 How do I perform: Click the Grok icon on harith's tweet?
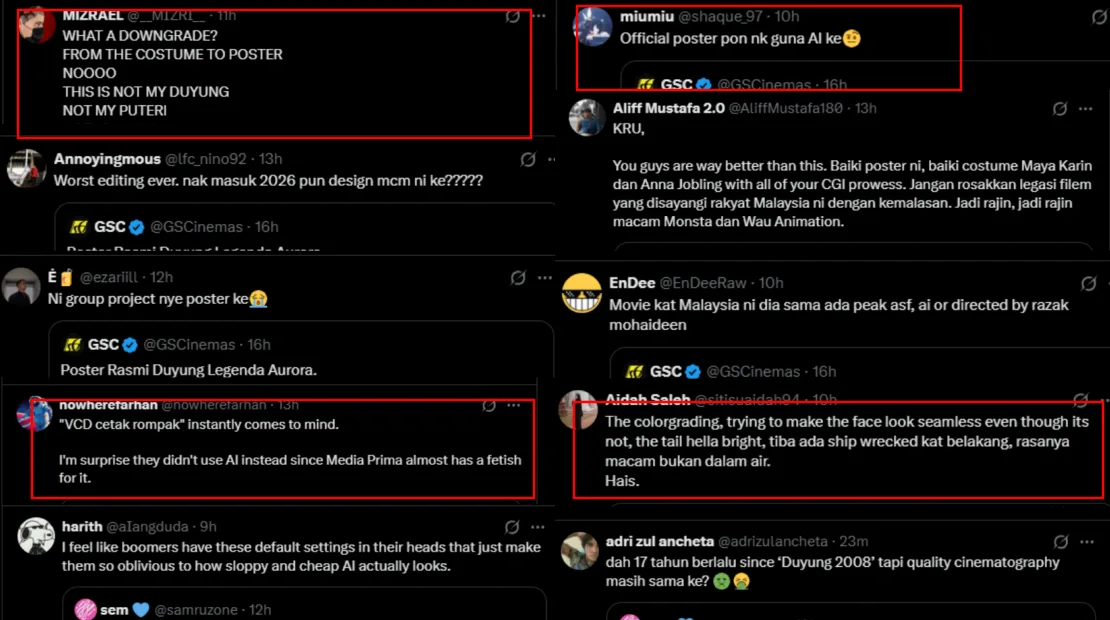click(512, 526)
